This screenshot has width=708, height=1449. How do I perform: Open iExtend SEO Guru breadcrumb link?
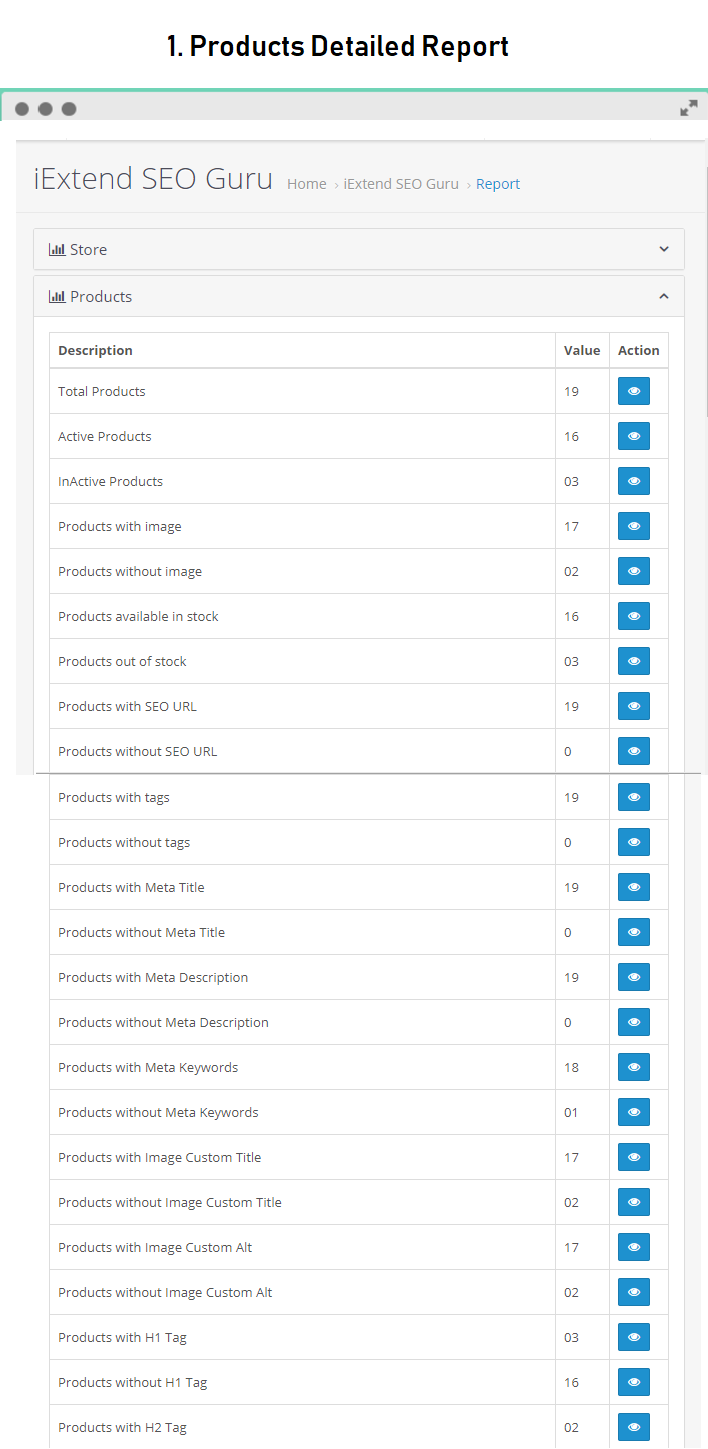pos(401,184)
